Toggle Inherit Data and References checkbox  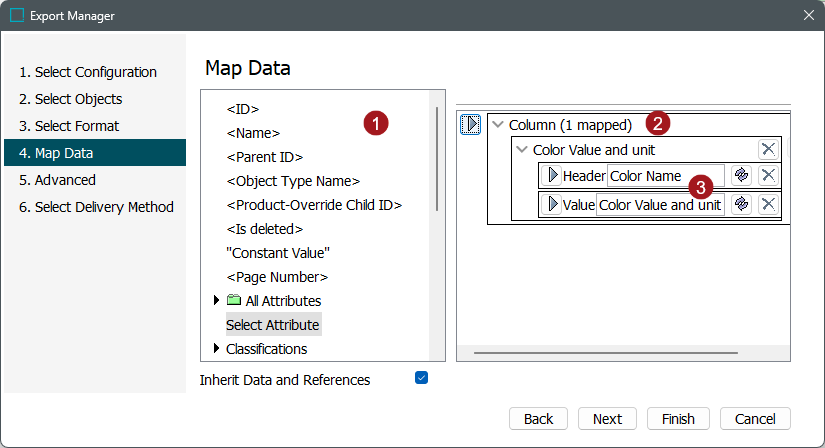(421, 378)
